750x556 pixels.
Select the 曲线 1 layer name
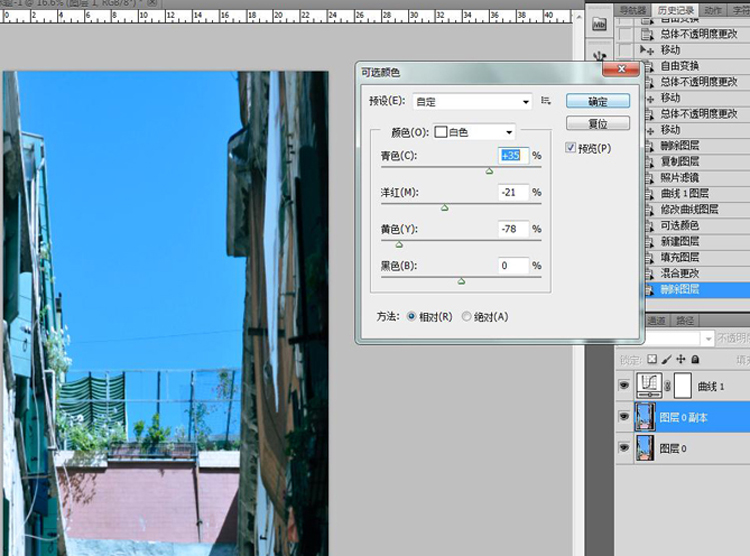coord(711,386)
